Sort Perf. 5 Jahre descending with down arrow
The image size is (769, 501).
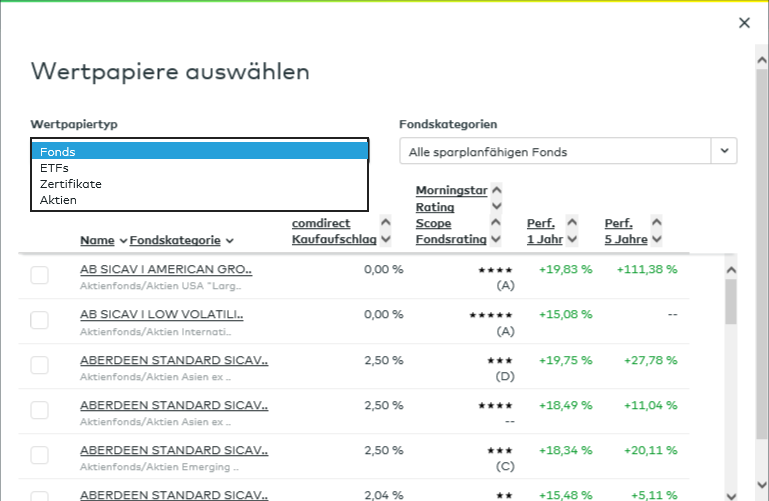pyautogui.click(x=657, y=239)
